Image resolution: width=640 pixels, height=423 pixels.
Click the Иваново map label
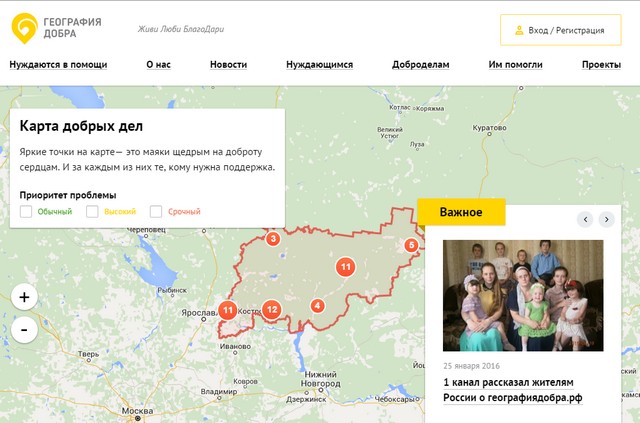point(236,346)
